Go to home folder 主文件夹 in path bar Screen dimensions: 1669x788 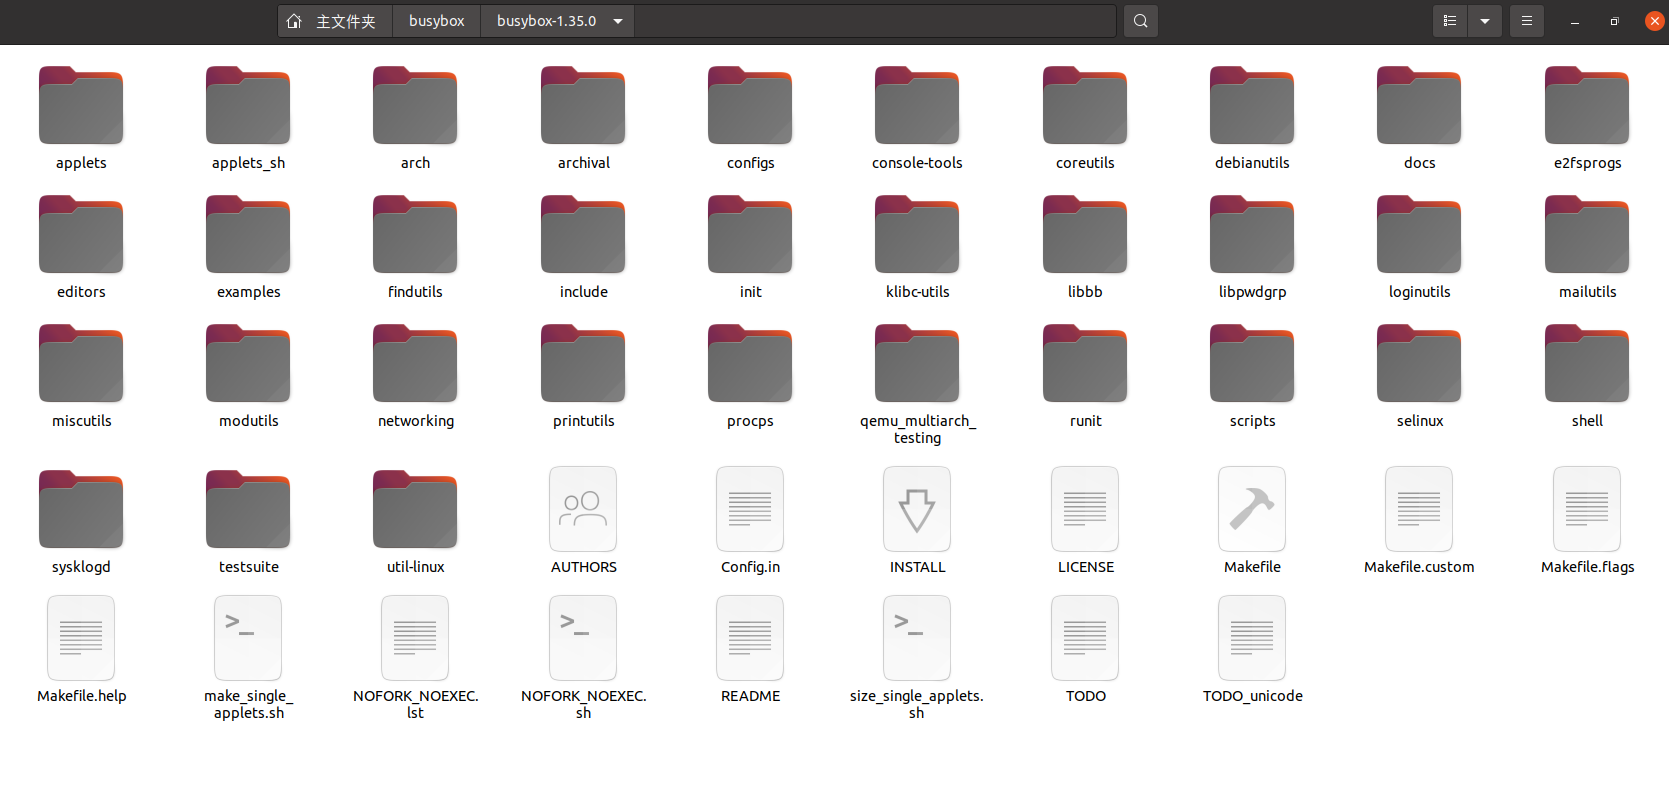tap(334, 21)
